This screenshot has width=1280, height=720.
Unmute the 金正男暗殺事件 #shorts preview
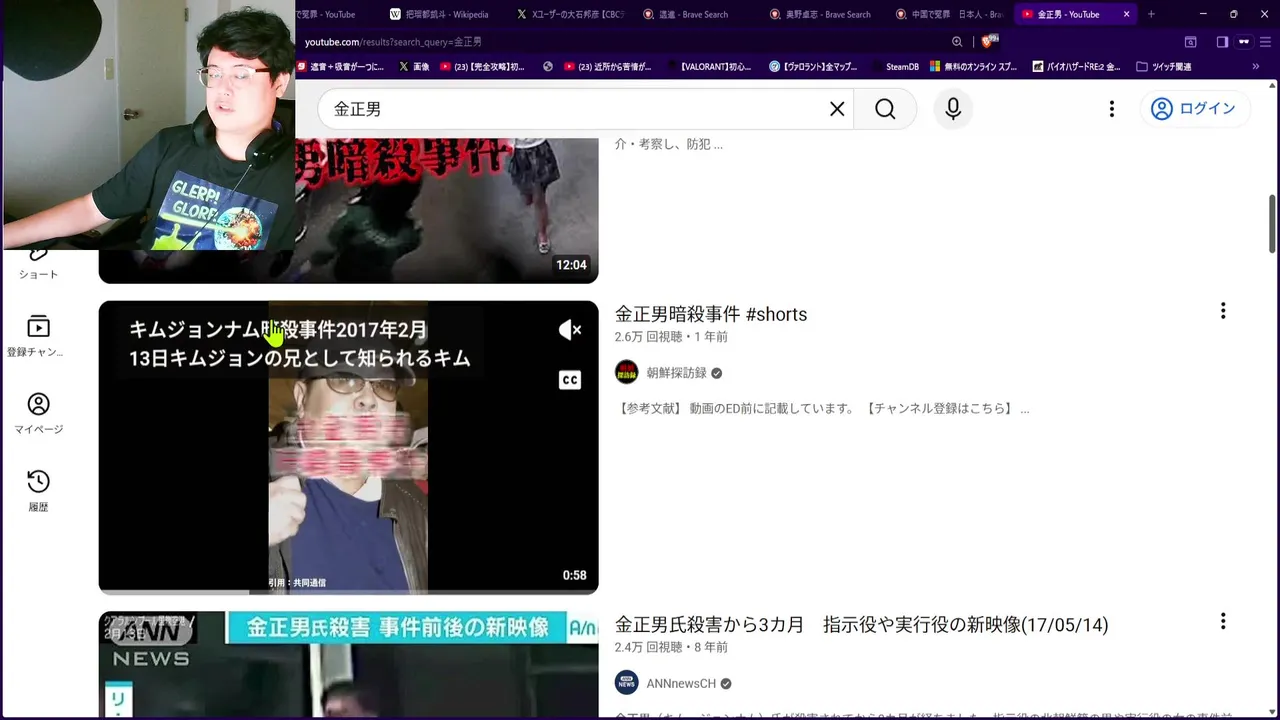coord(569,330)
